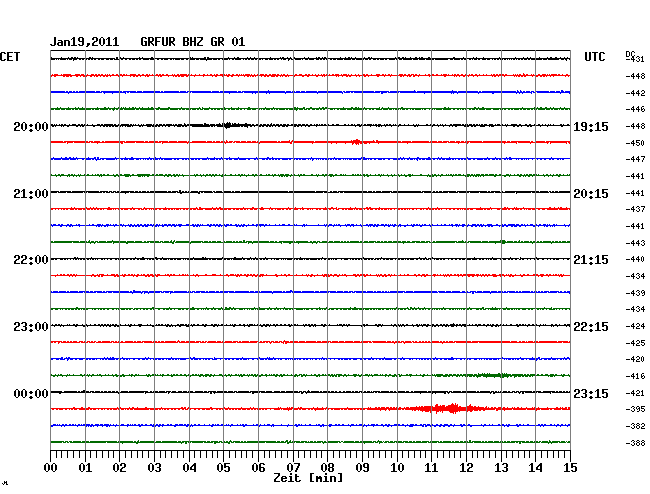Select the '20:15' UTC time label
The height and width of the screenshot is (494, 650).
point(591,194)
